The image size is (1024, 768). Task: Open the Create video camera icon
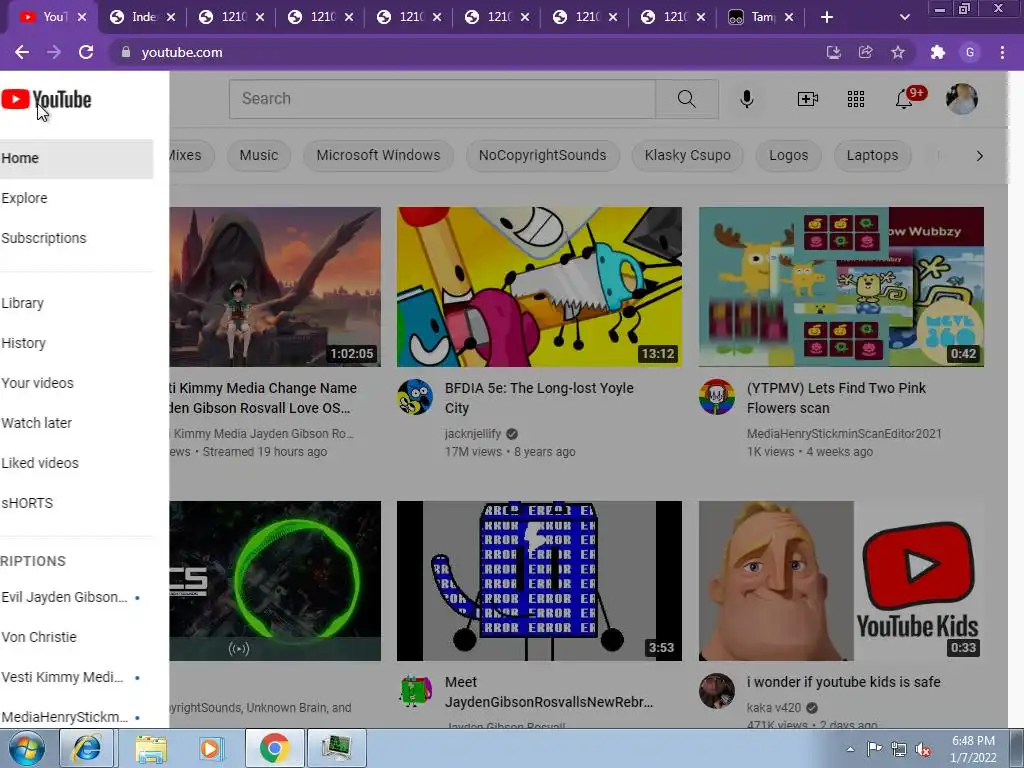[x=808, y=99]
